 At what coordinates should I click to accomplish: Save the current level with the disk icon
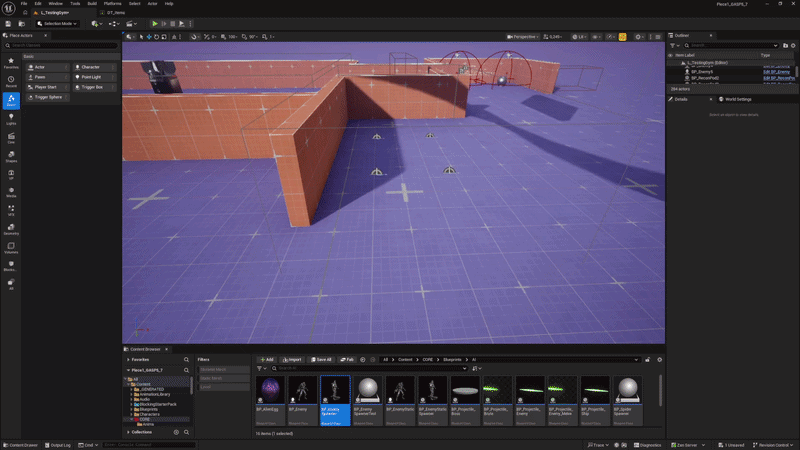10,23
